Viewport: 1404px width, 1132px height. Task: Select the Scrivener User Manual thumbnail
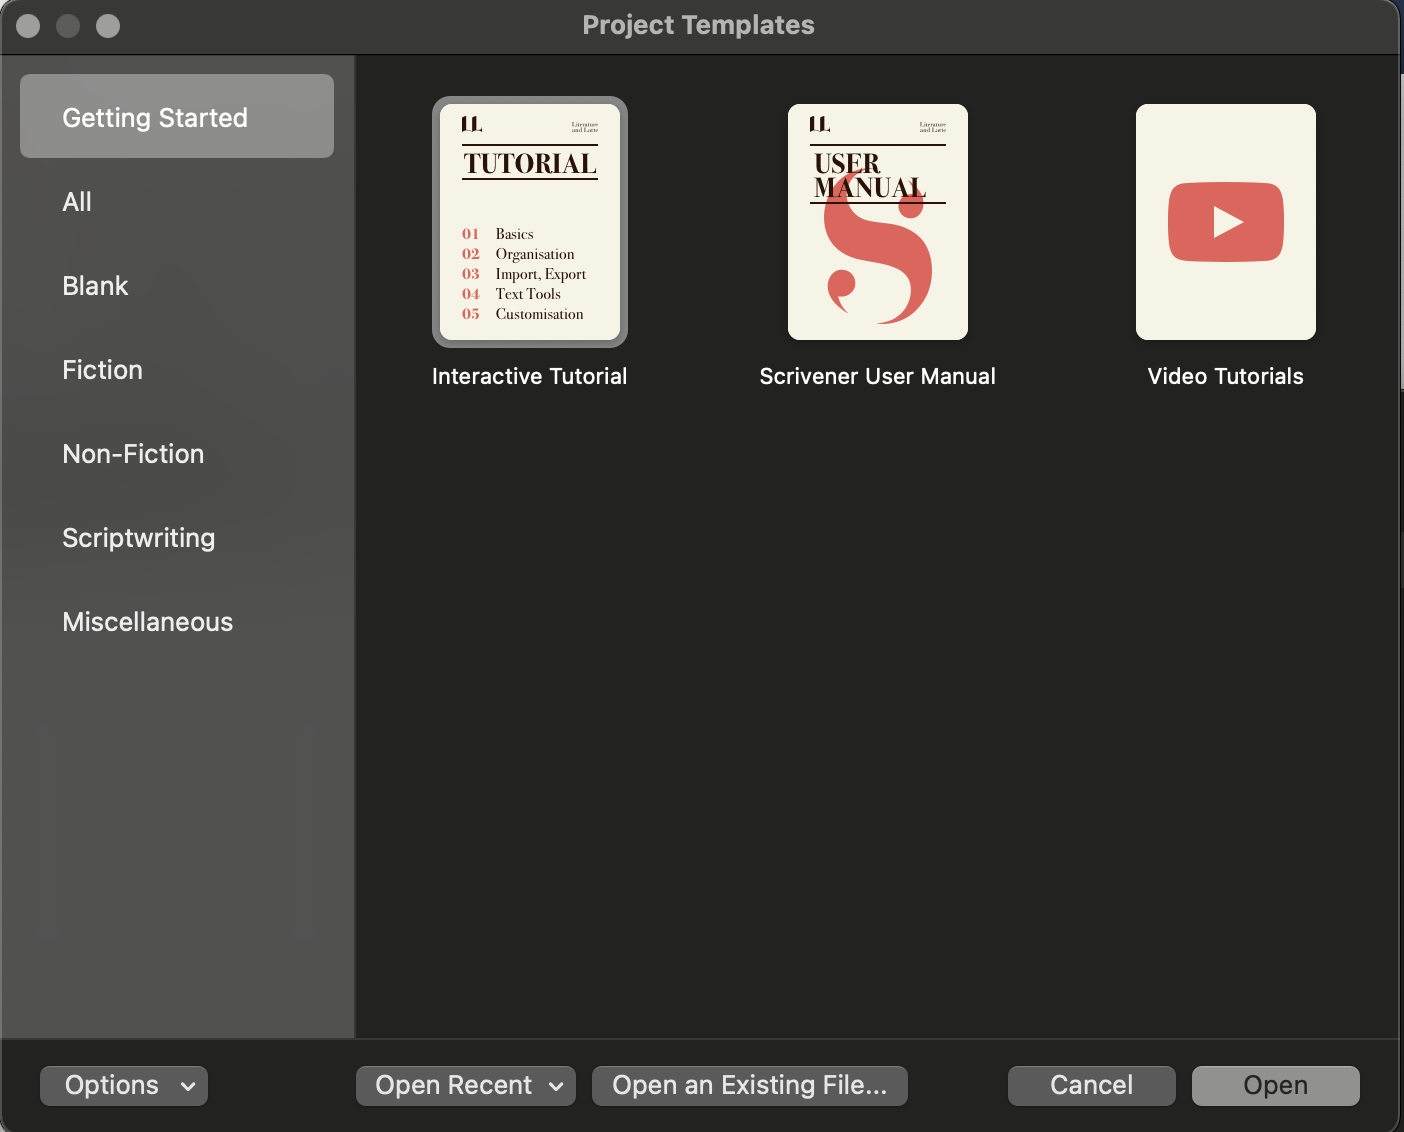pos(878,222)
